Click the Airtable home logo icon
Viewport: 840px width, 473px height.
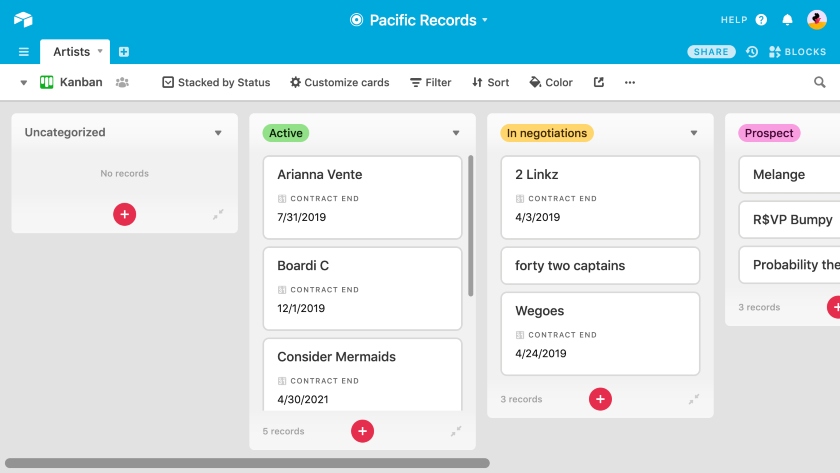pyautogui.click(x=23, y=20)
